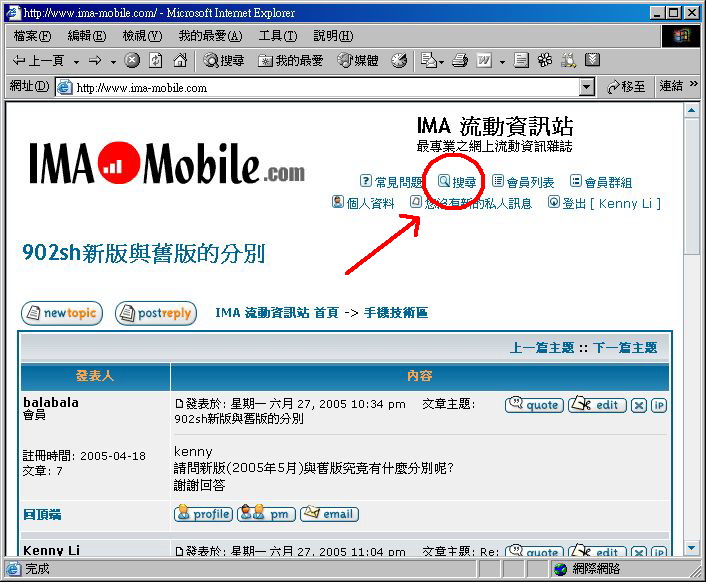Click the quote button on balabala's post

534,405
